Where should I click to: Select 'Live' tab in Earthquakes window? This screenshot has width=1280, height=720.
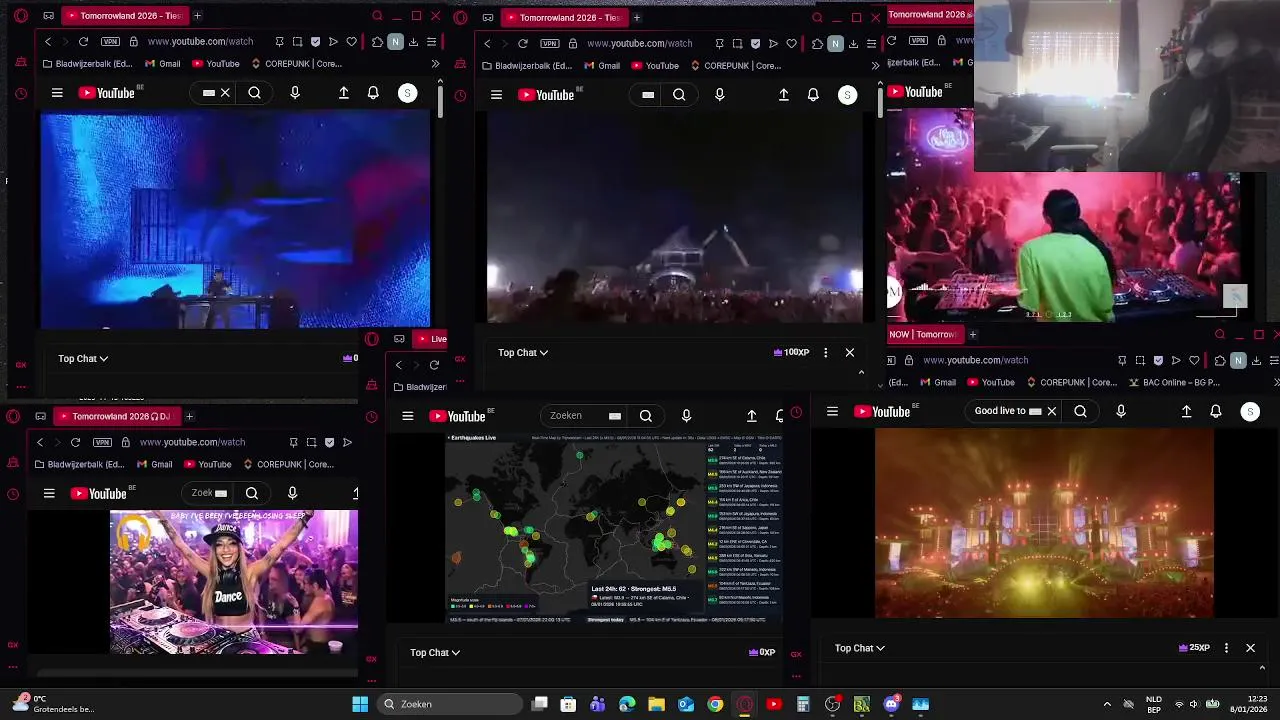pos(430,338)
